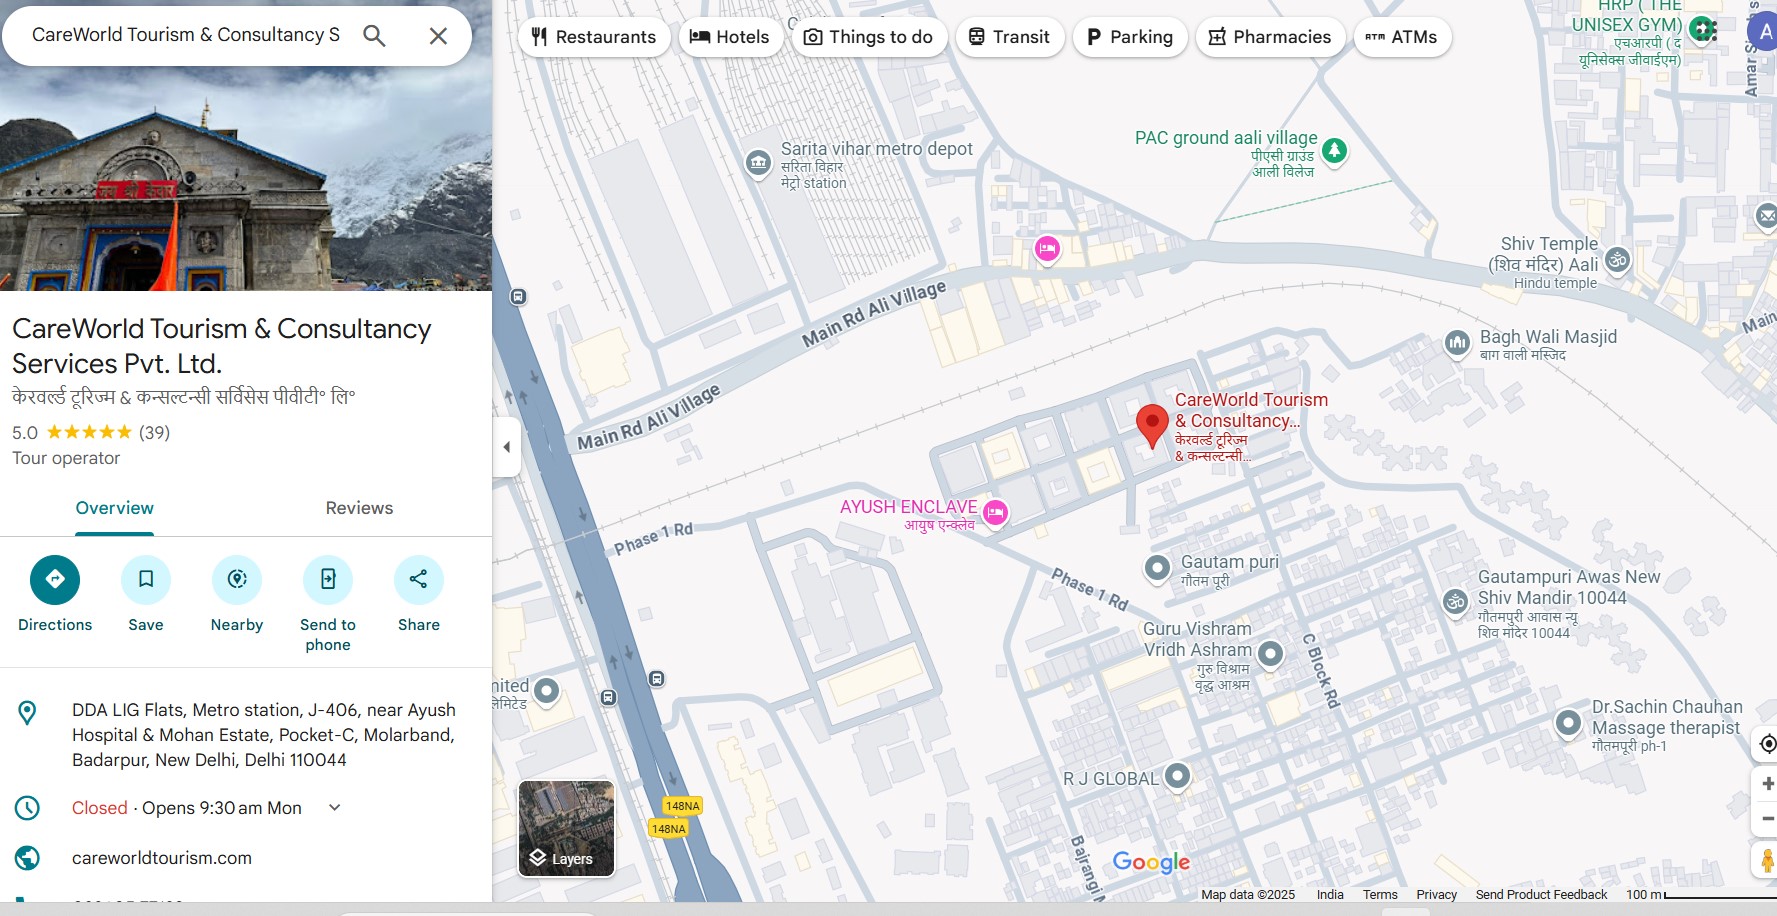Visit careworldtourism.com website link

[x=161, y=857]
